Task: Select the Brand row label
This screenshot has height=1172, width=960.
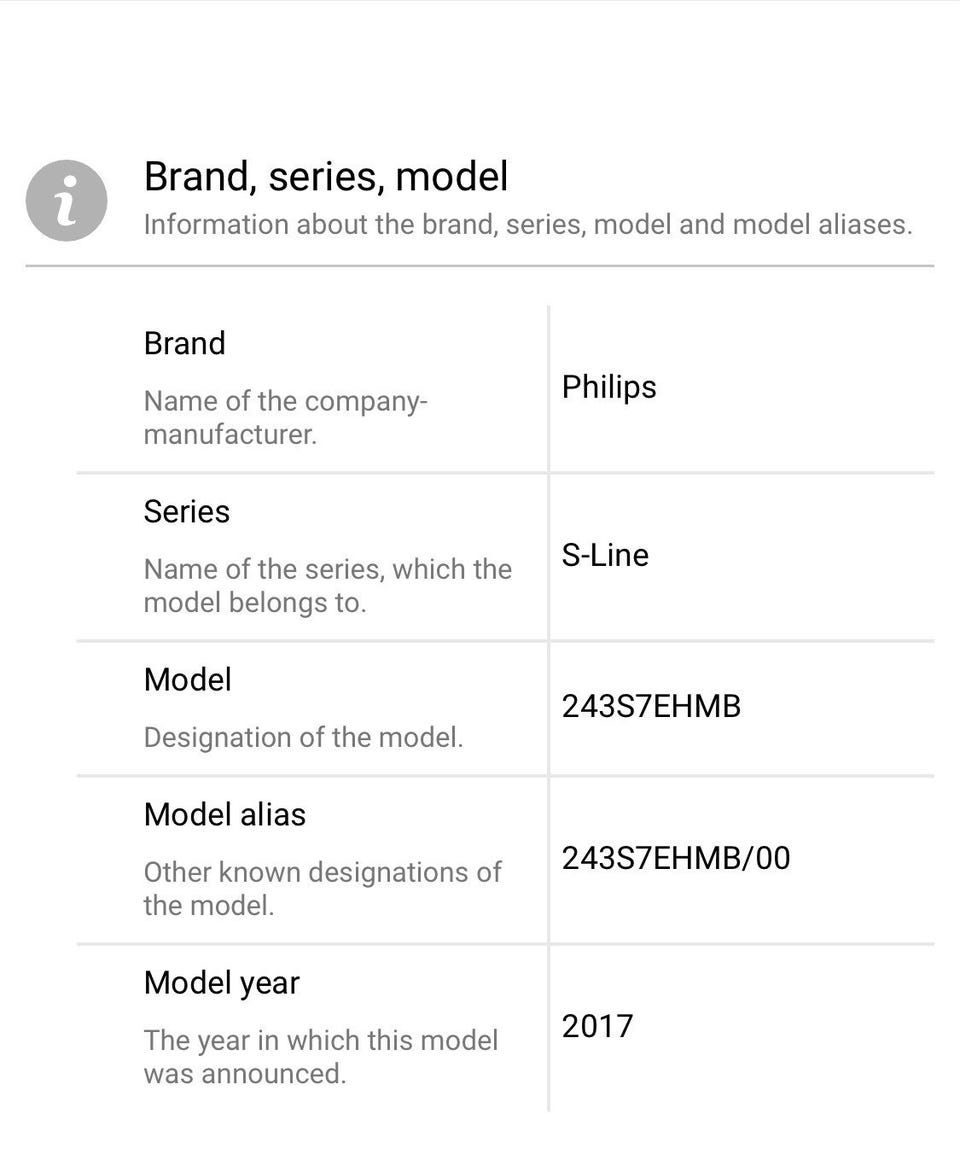Action: [185, 344]
